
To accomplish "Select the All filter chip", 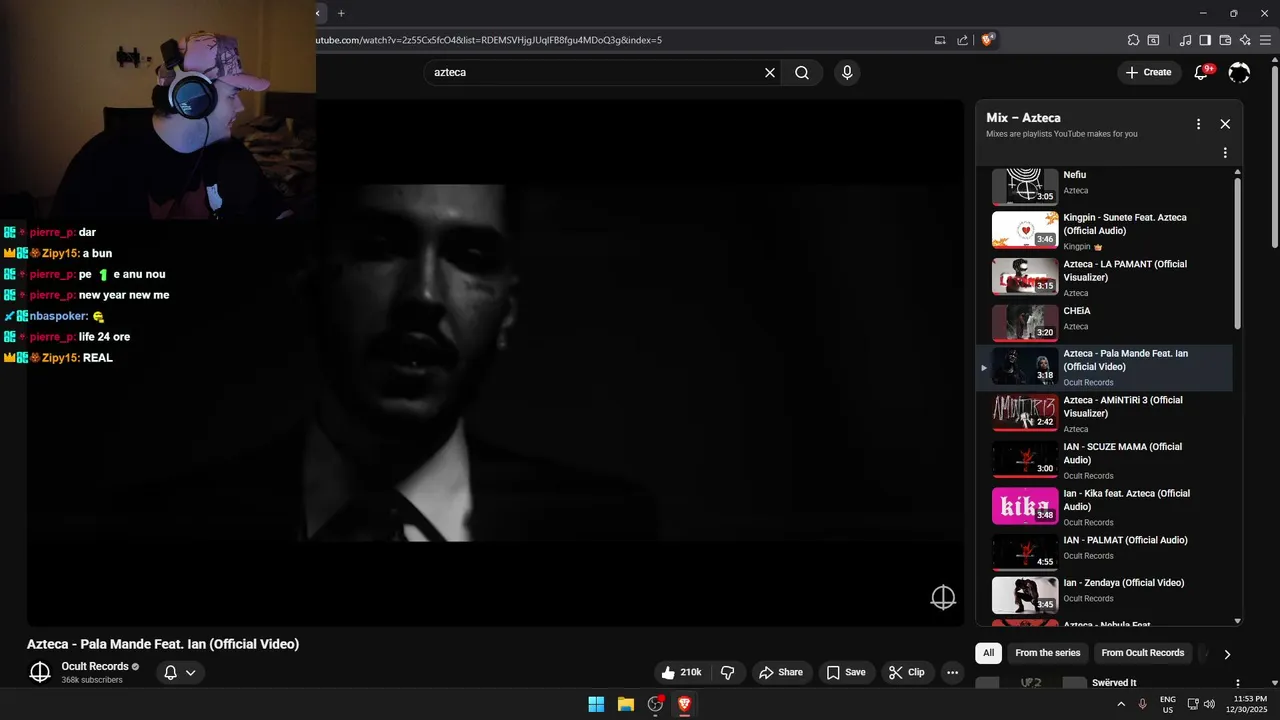I will click(988, 653).
